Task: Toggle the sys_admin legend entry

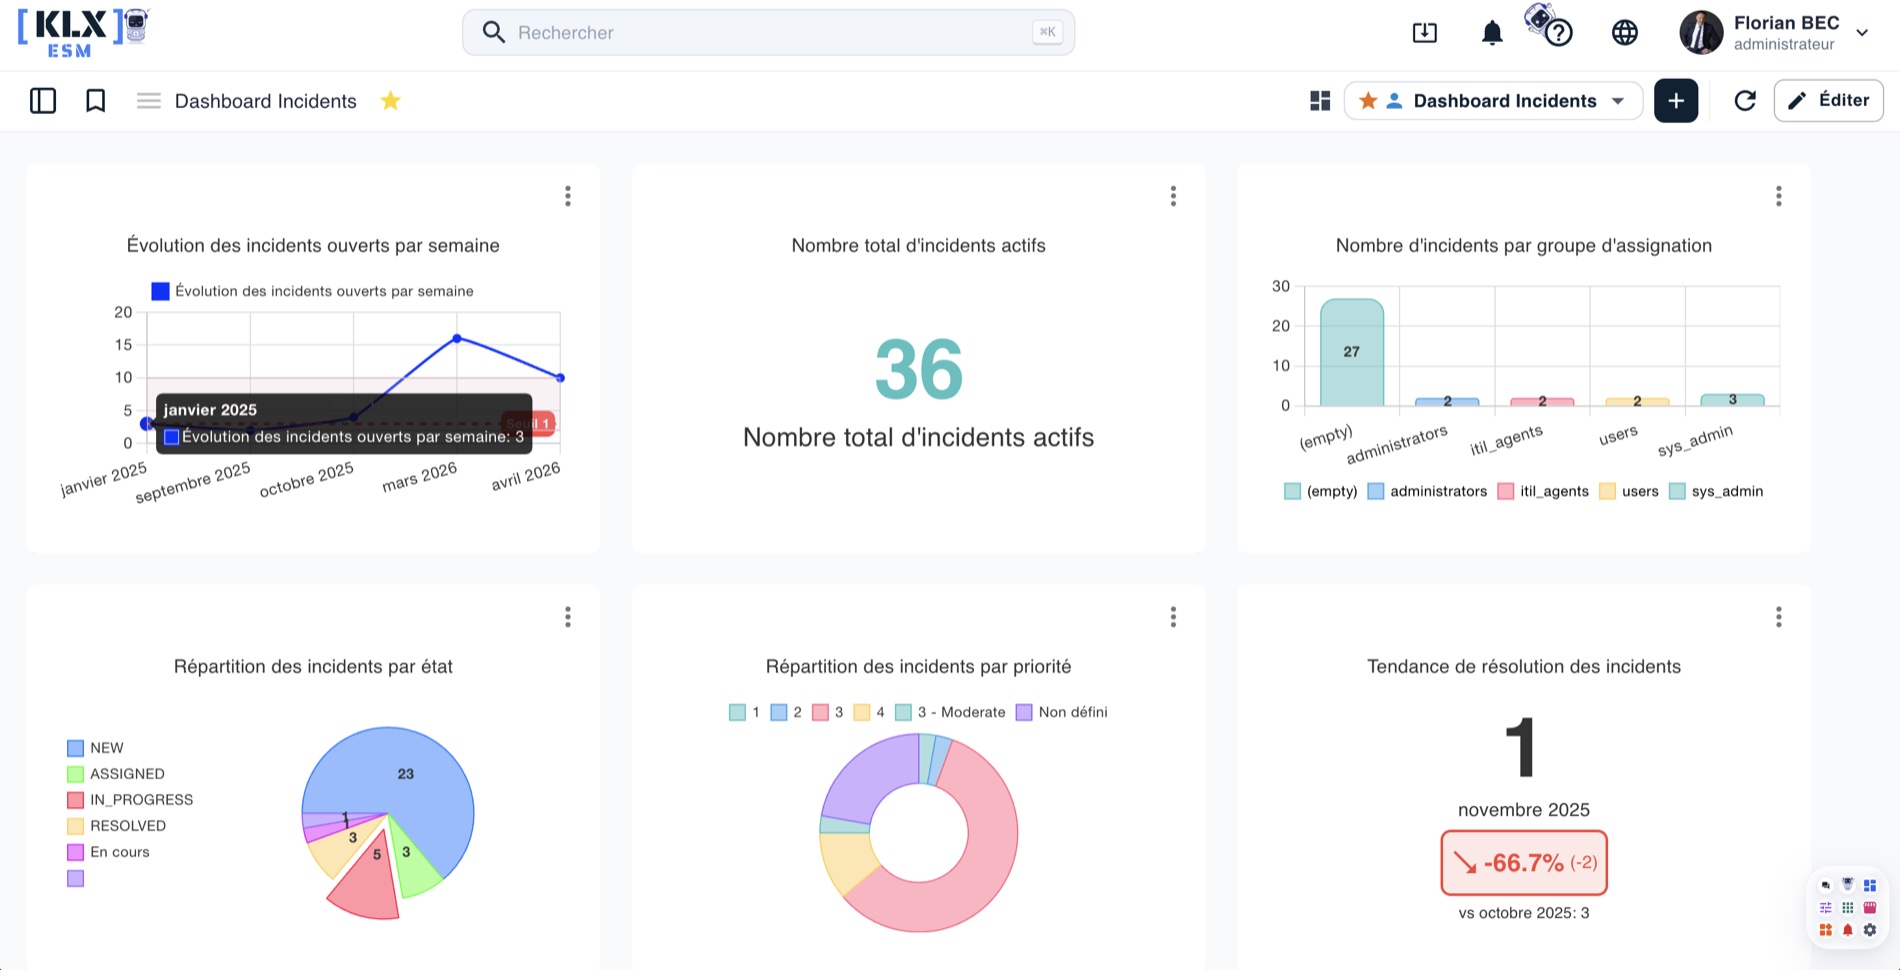Action: tap(1716, 491)
